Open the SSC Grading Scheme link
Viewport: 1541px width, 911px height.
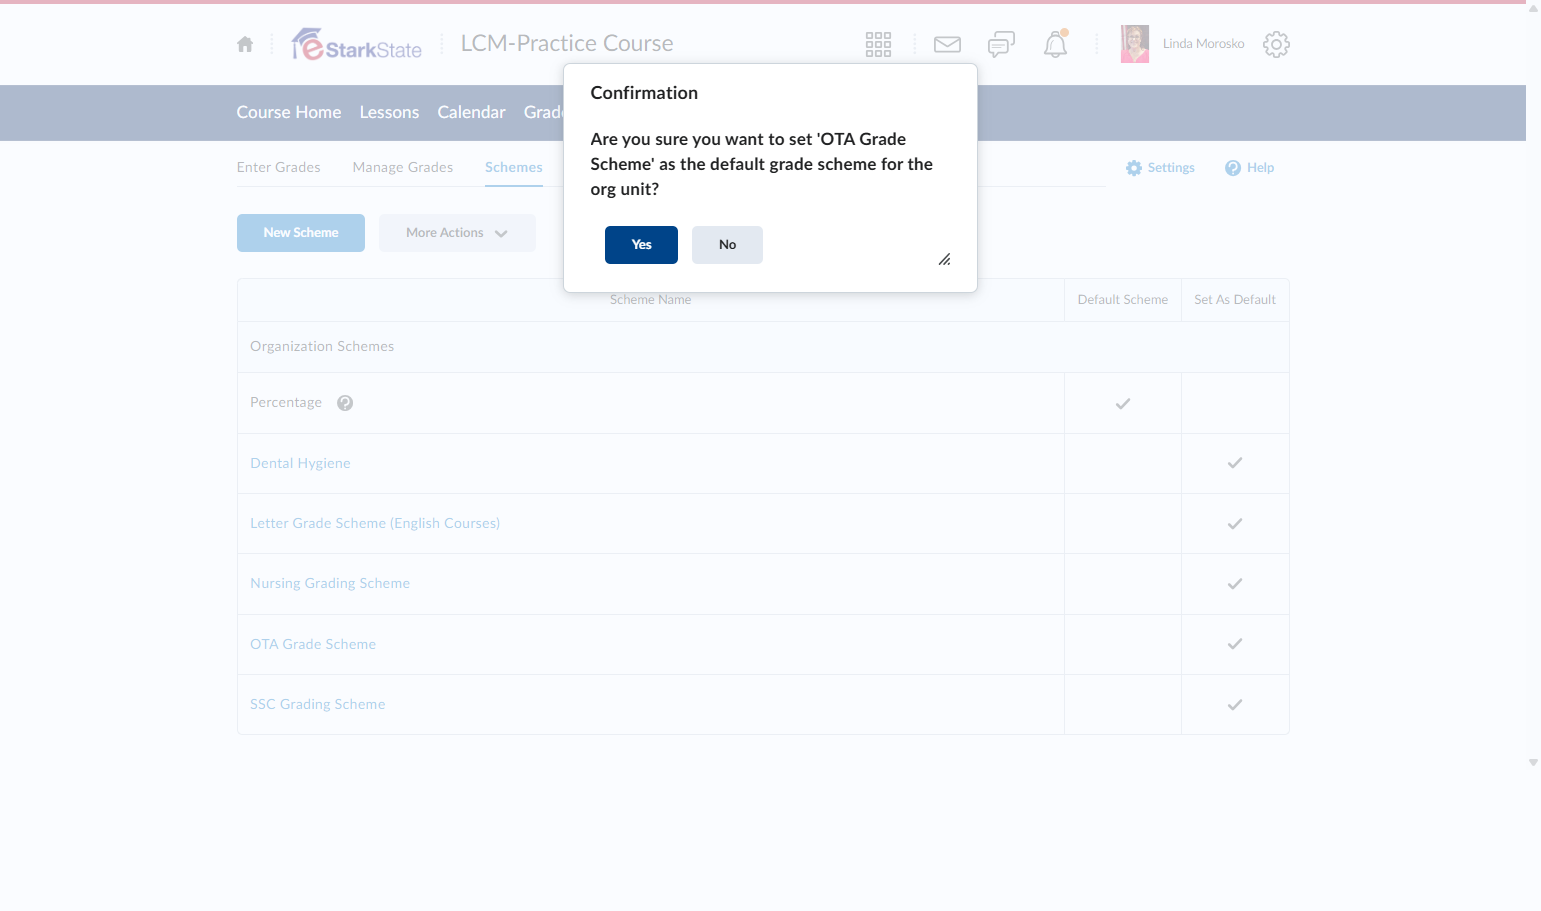pyautogui.click(x=318, y=705)
